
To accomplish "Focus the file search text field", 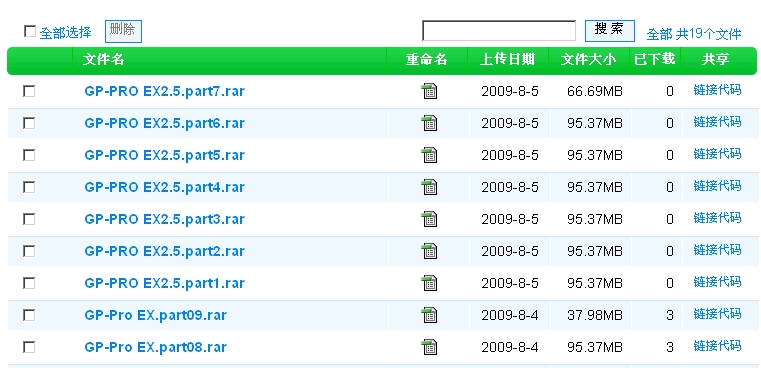I will pyautogui.click(x=499, y=31).
